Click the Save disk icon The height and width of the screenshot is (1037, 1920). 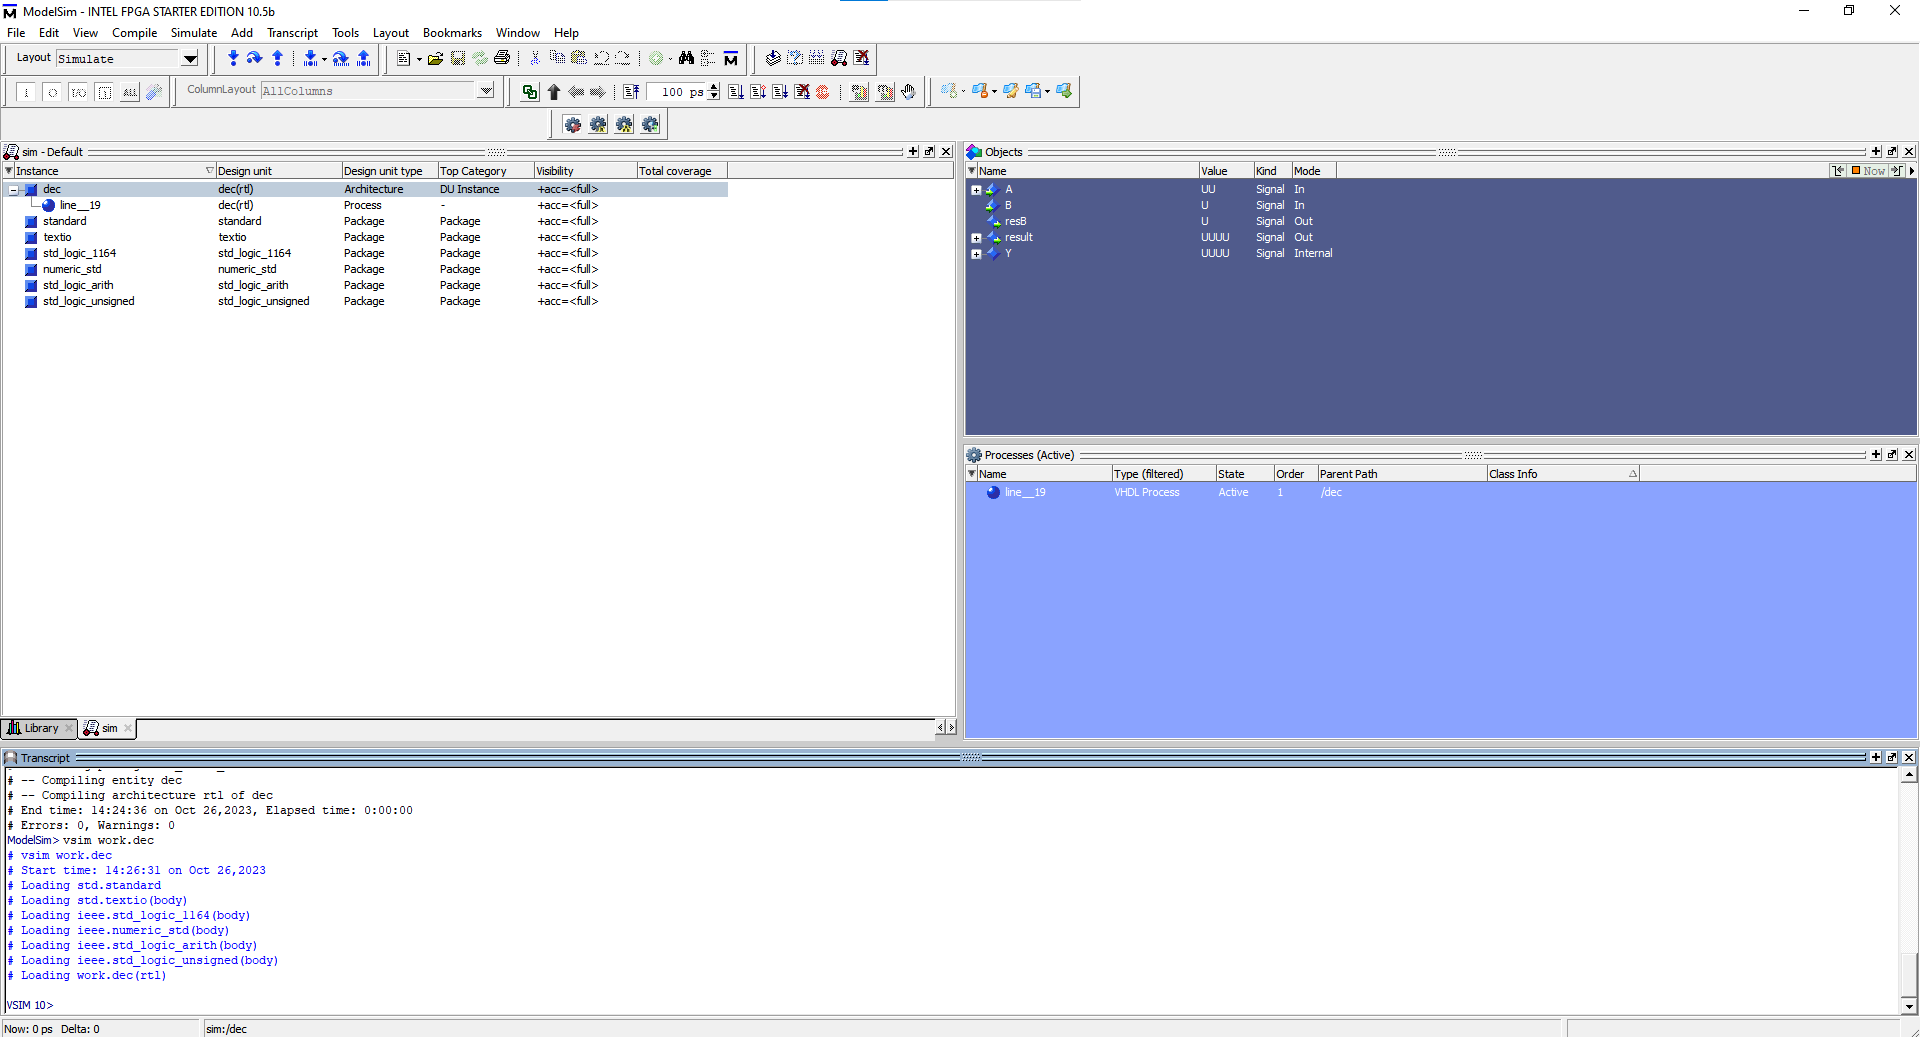458,59
